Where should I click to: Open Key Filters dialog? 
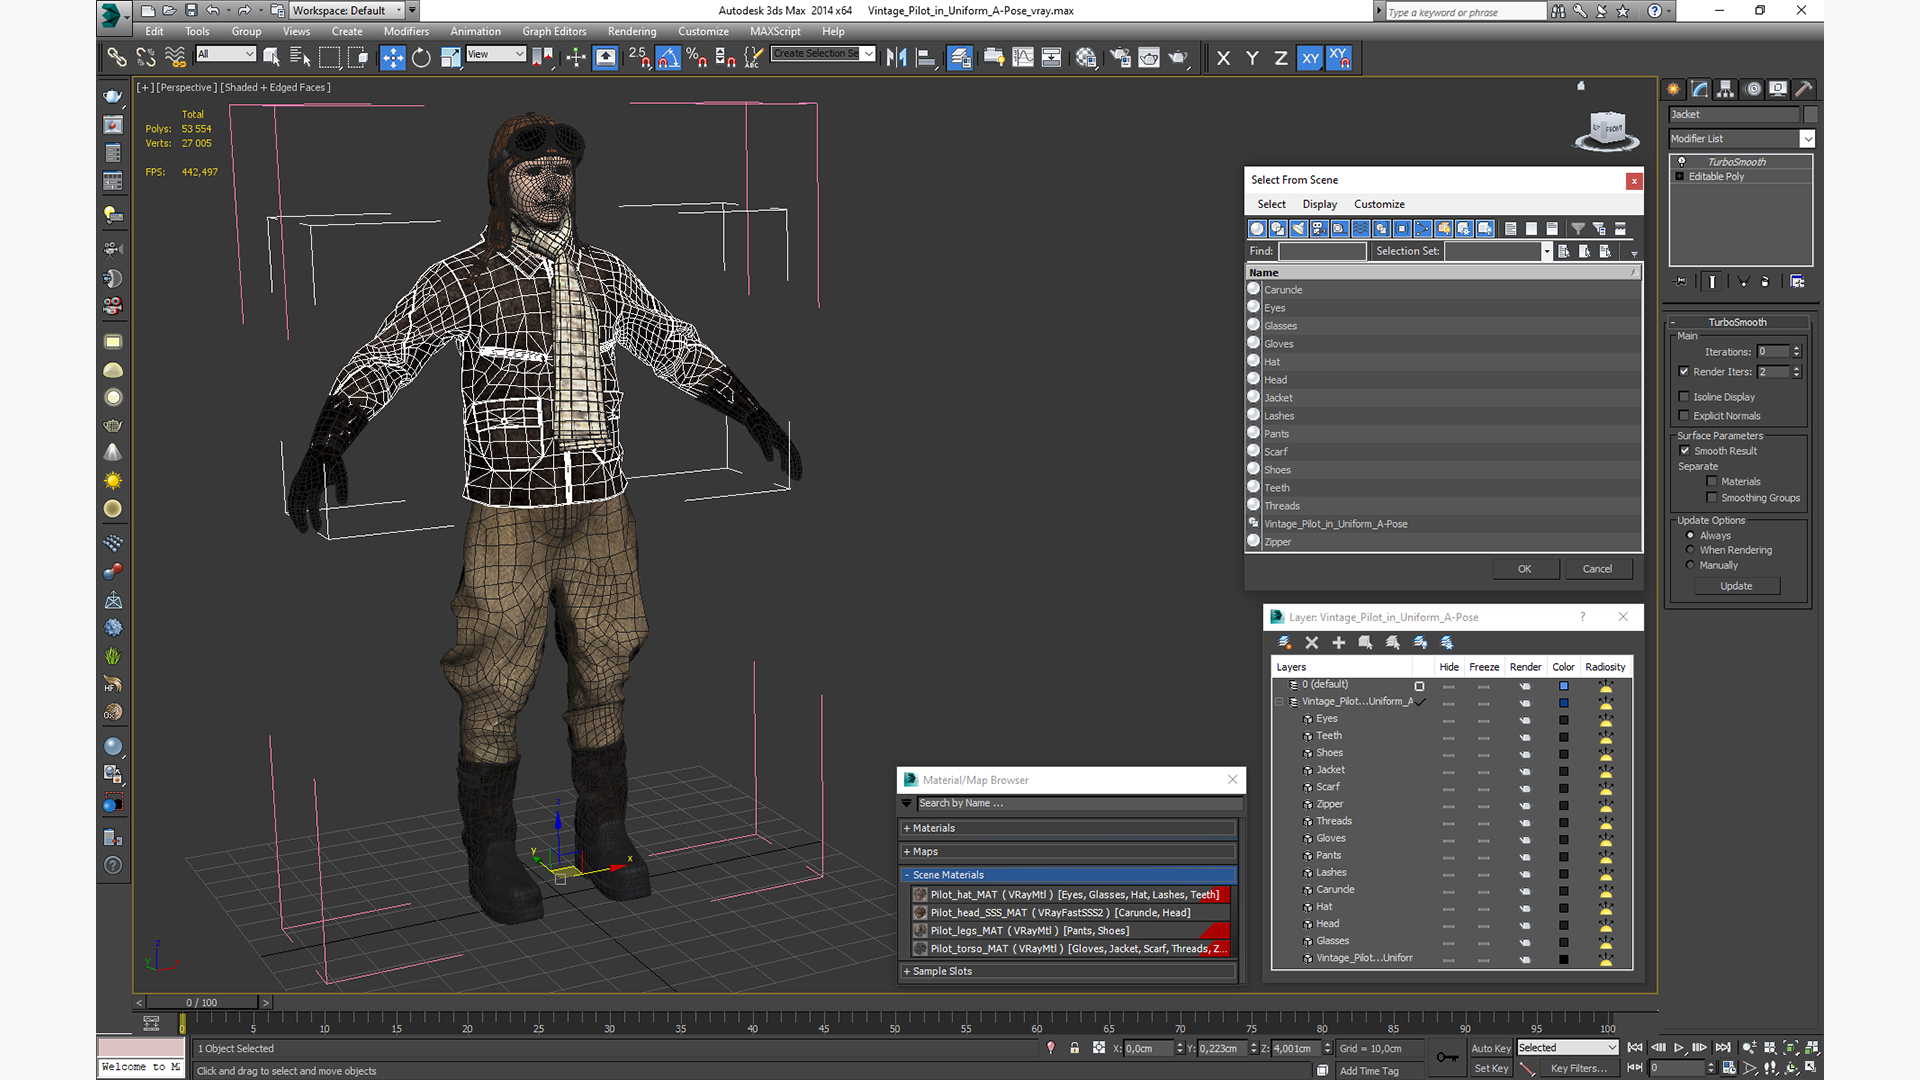tap(1579, 1069)
